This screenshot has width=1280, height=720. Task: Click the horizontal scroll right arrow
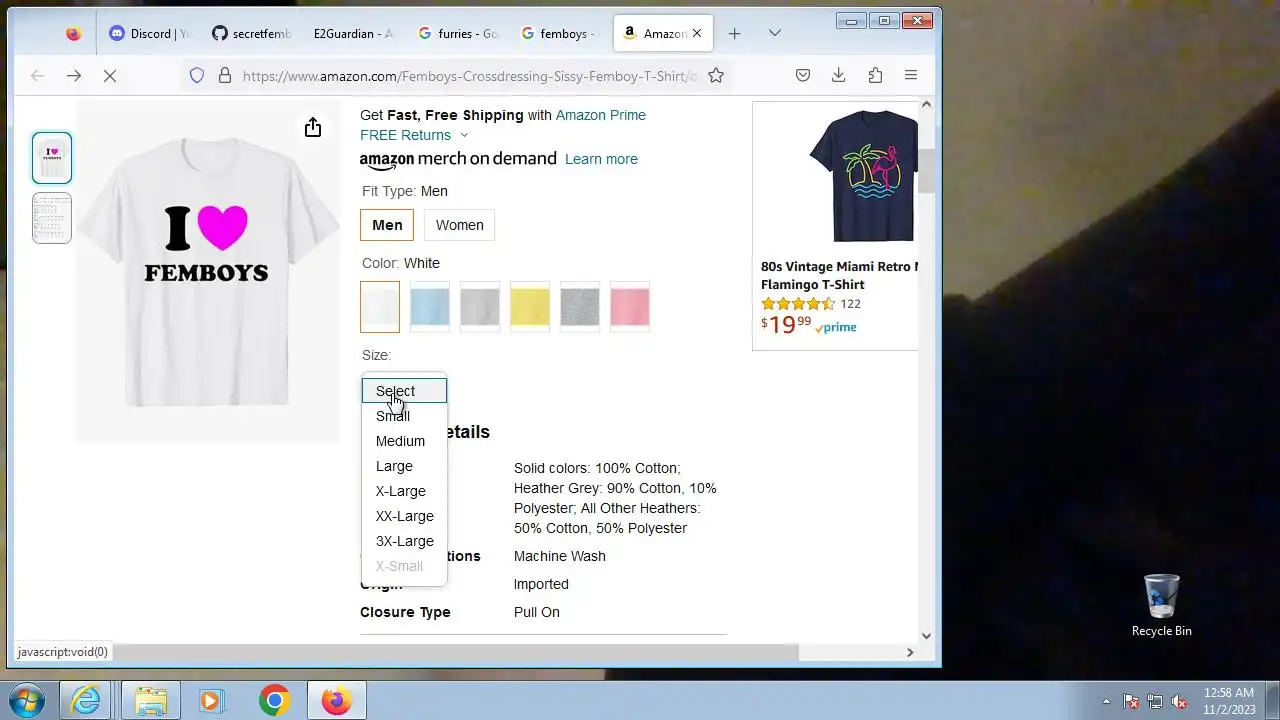909,652
